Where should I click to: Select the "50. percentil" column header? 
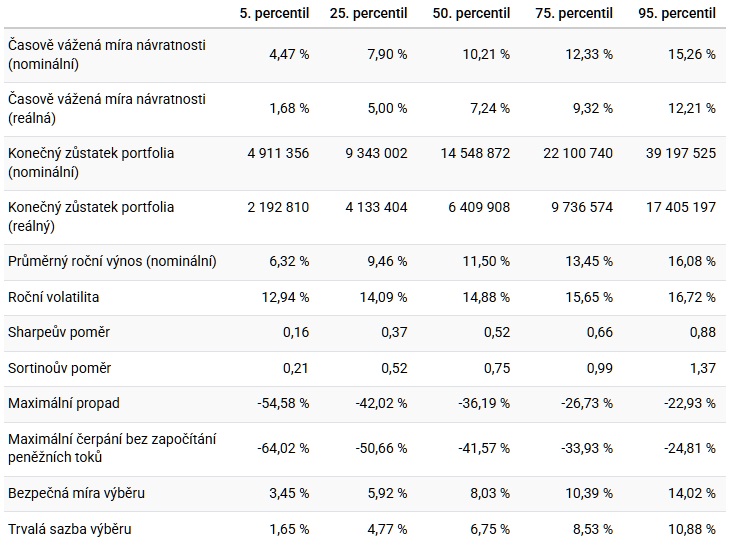(x=471, y=13)
